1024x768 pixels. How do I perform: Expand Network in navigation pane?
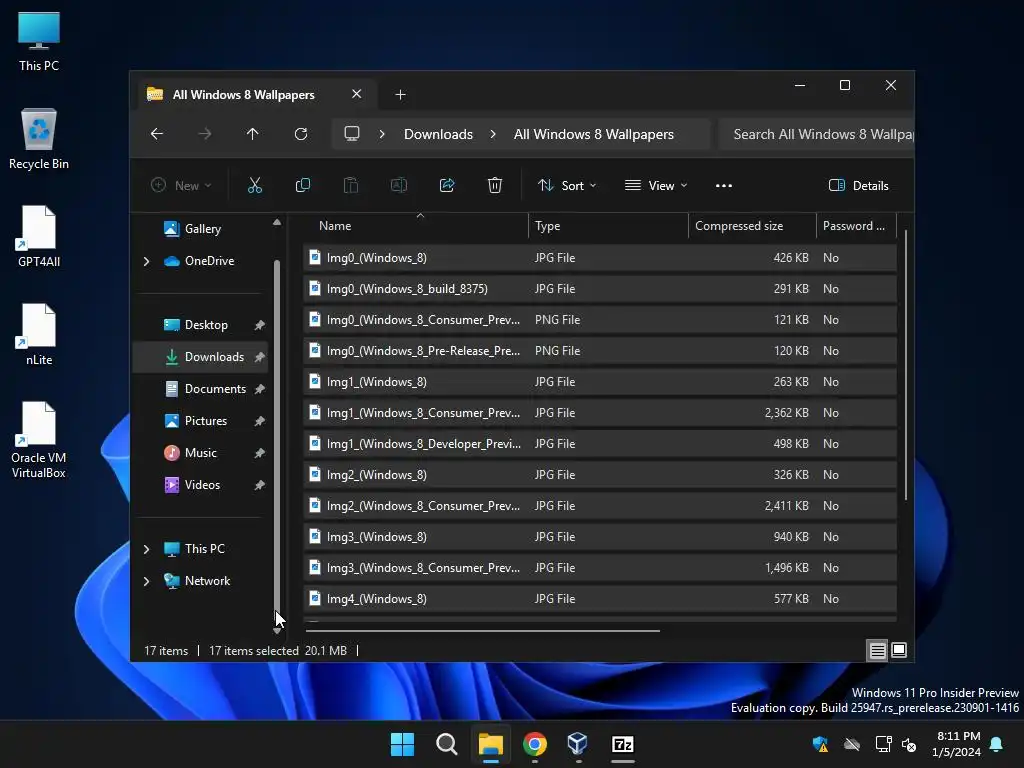click(x=146, y=581)
